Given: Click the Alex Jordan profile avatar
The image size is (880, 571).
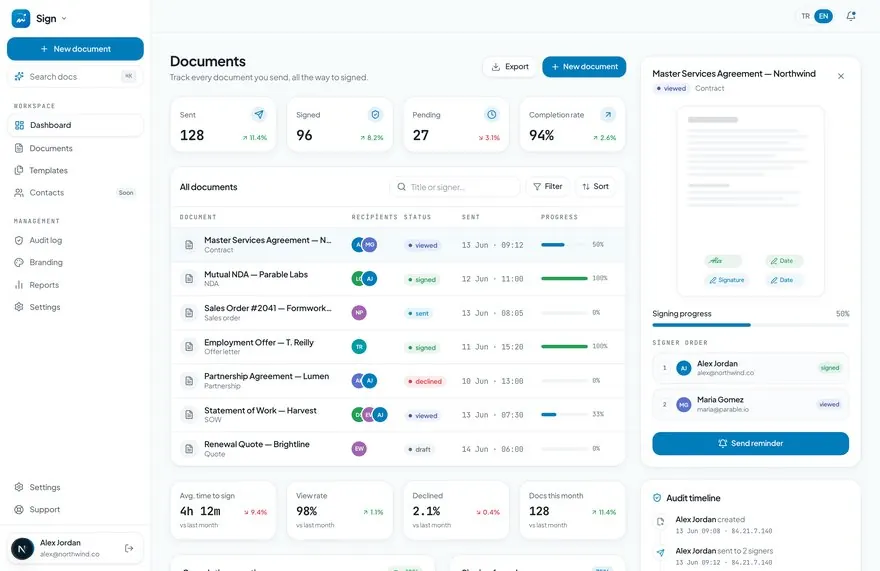Looking at the screenshot, I should click(22, 549).
